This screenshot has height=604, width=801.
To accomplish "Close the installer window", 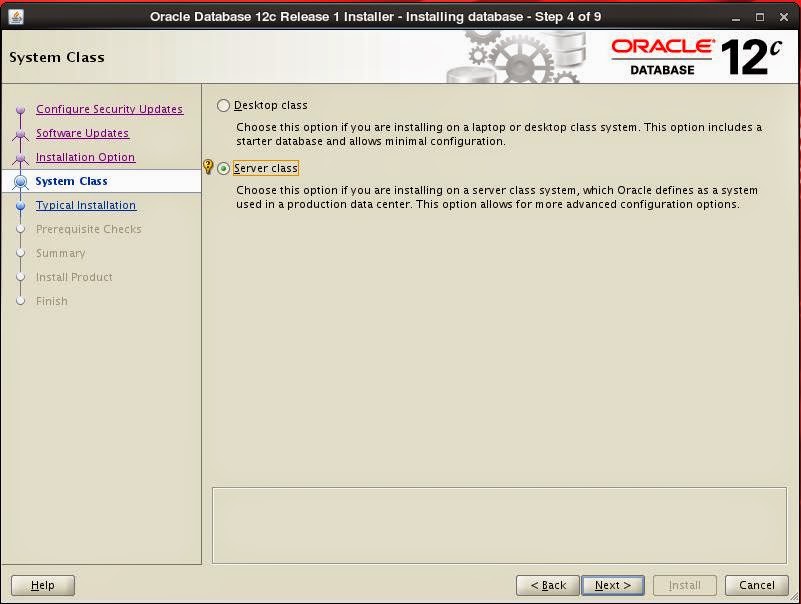I will pos(784,17).
